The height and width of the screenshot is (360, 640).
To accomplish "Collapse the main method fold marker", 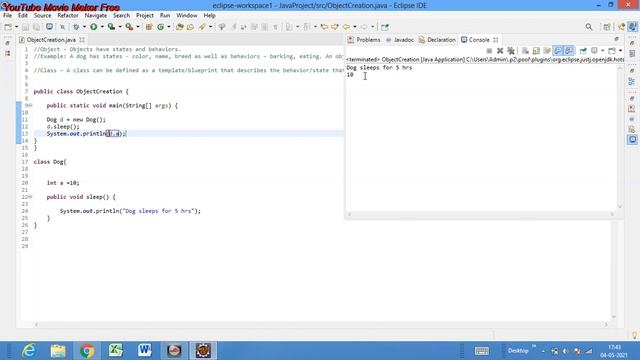I will 30,105.
